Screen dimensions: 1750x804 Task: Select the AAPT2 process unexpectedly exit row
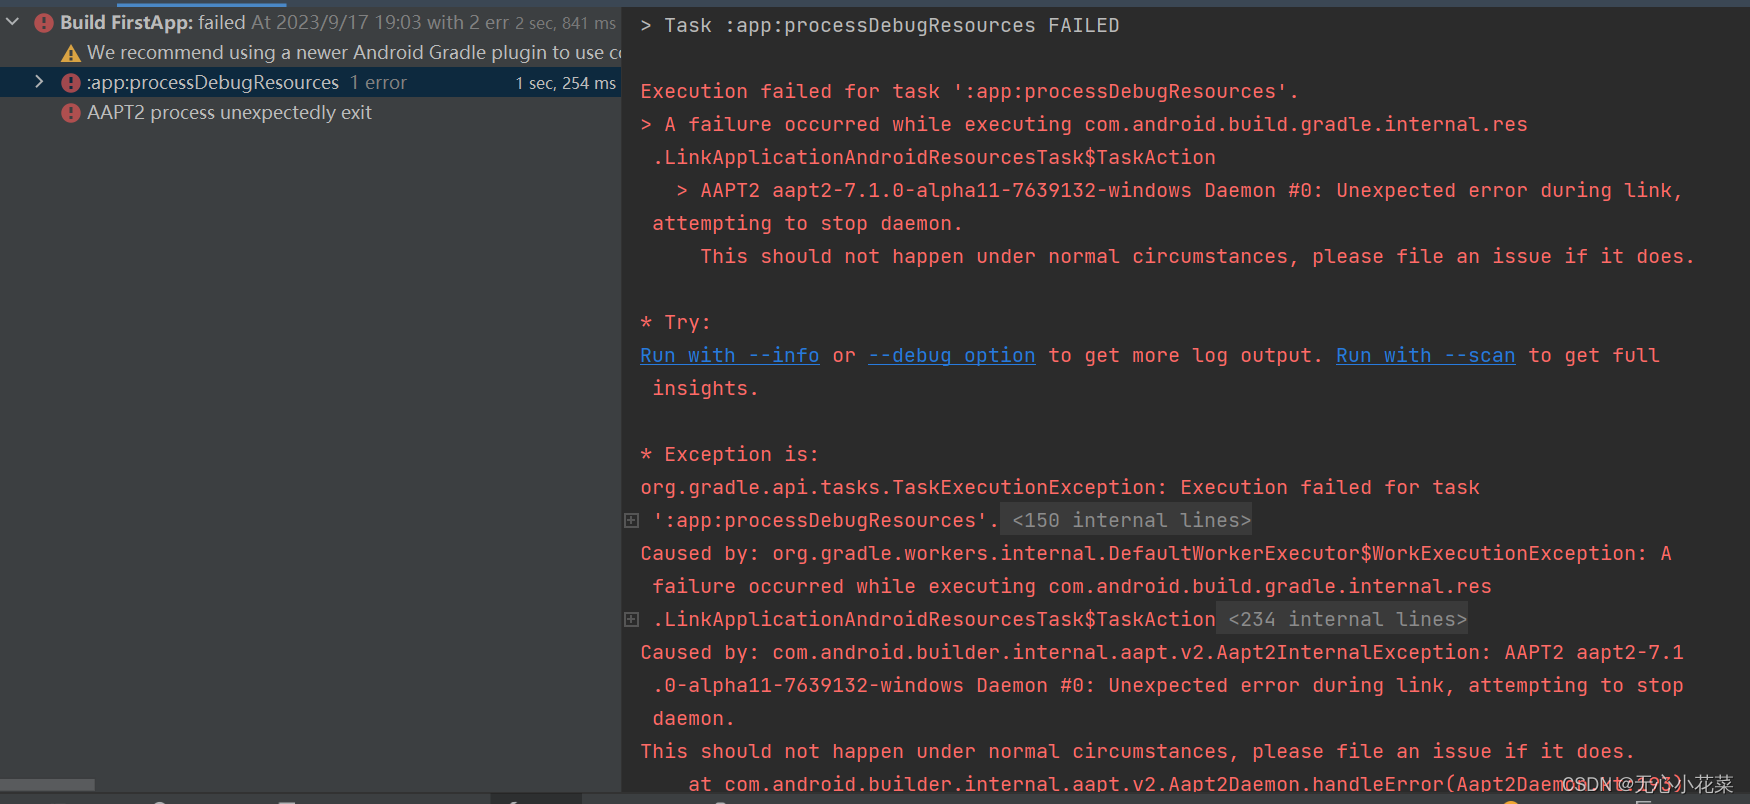pos(310,112)
